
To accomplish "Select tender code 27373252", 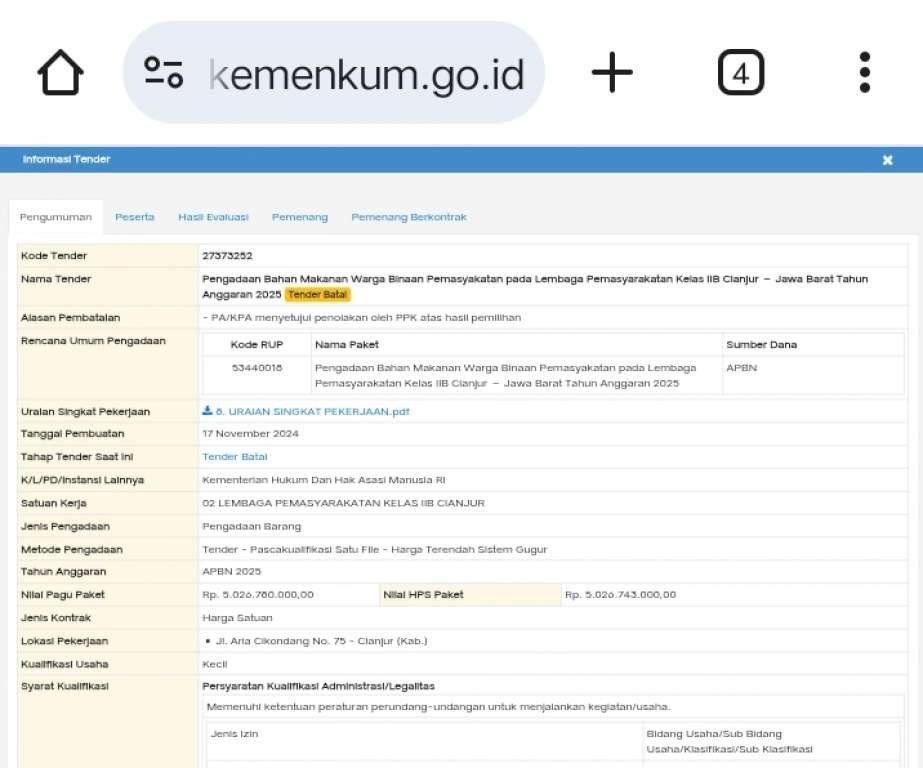I will tap(227, 256).
